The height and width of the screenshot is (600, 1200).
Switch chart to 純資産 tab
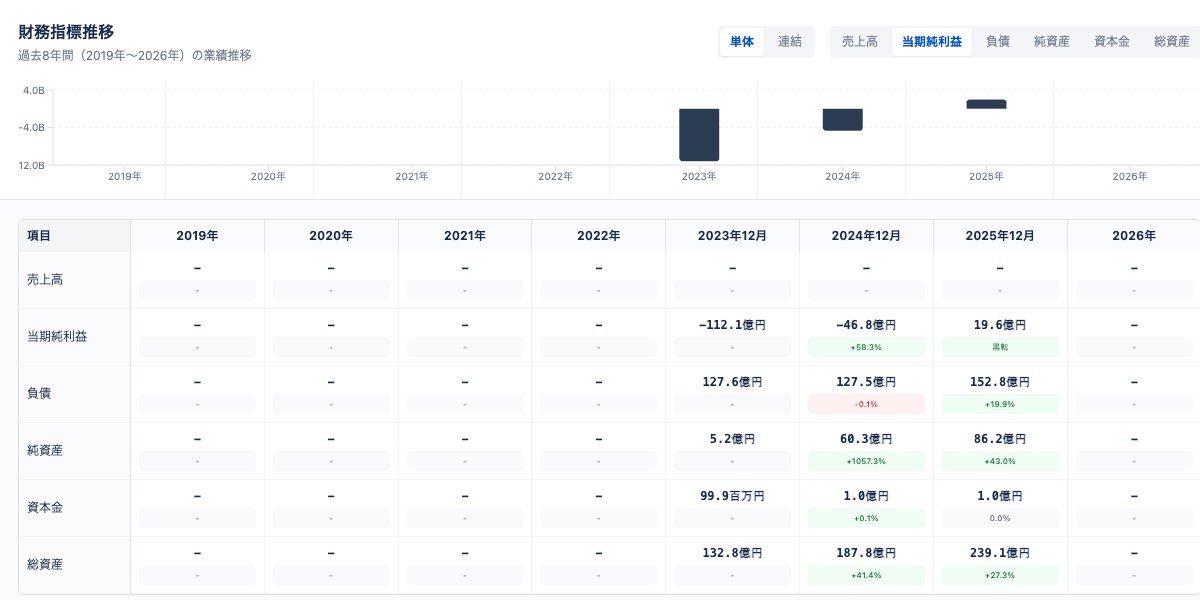(1052, 42)
